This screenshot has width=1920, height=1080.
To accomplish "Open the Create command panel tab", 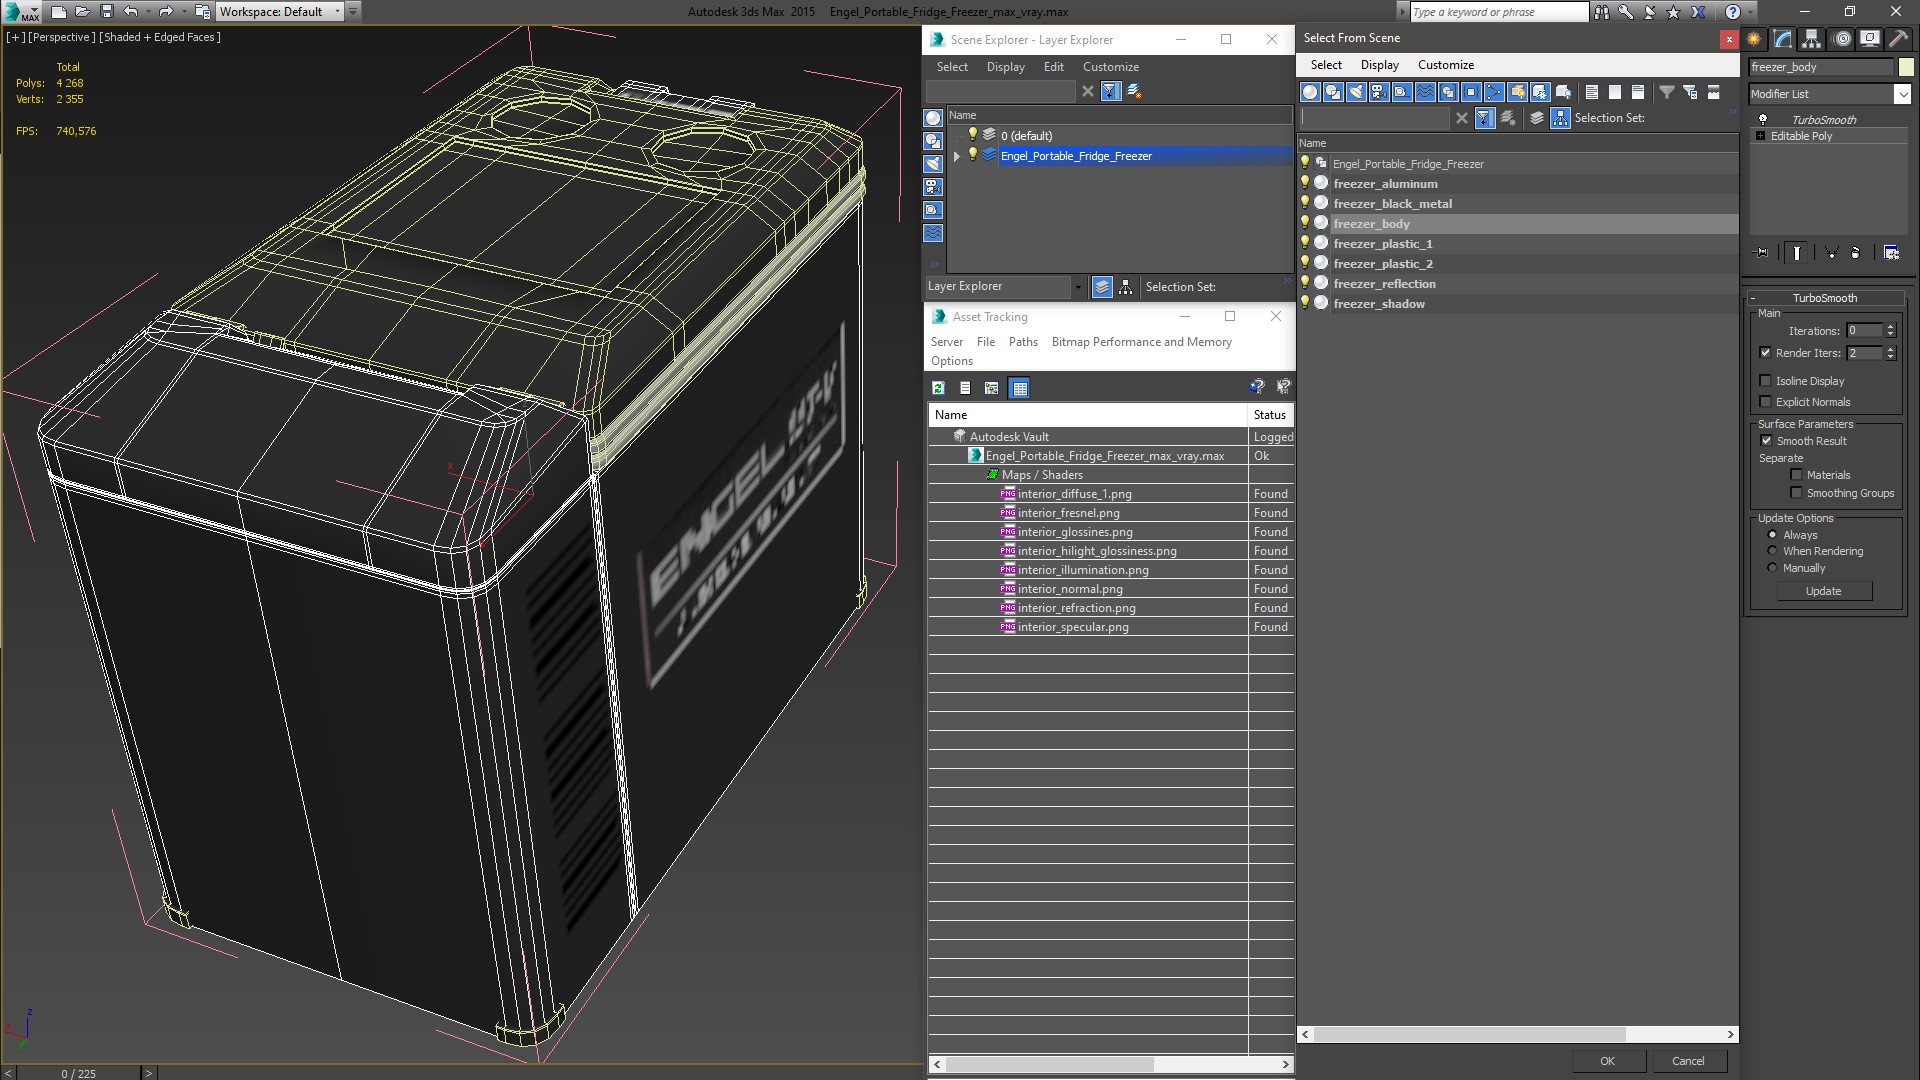I will [x=1754, y=39].
